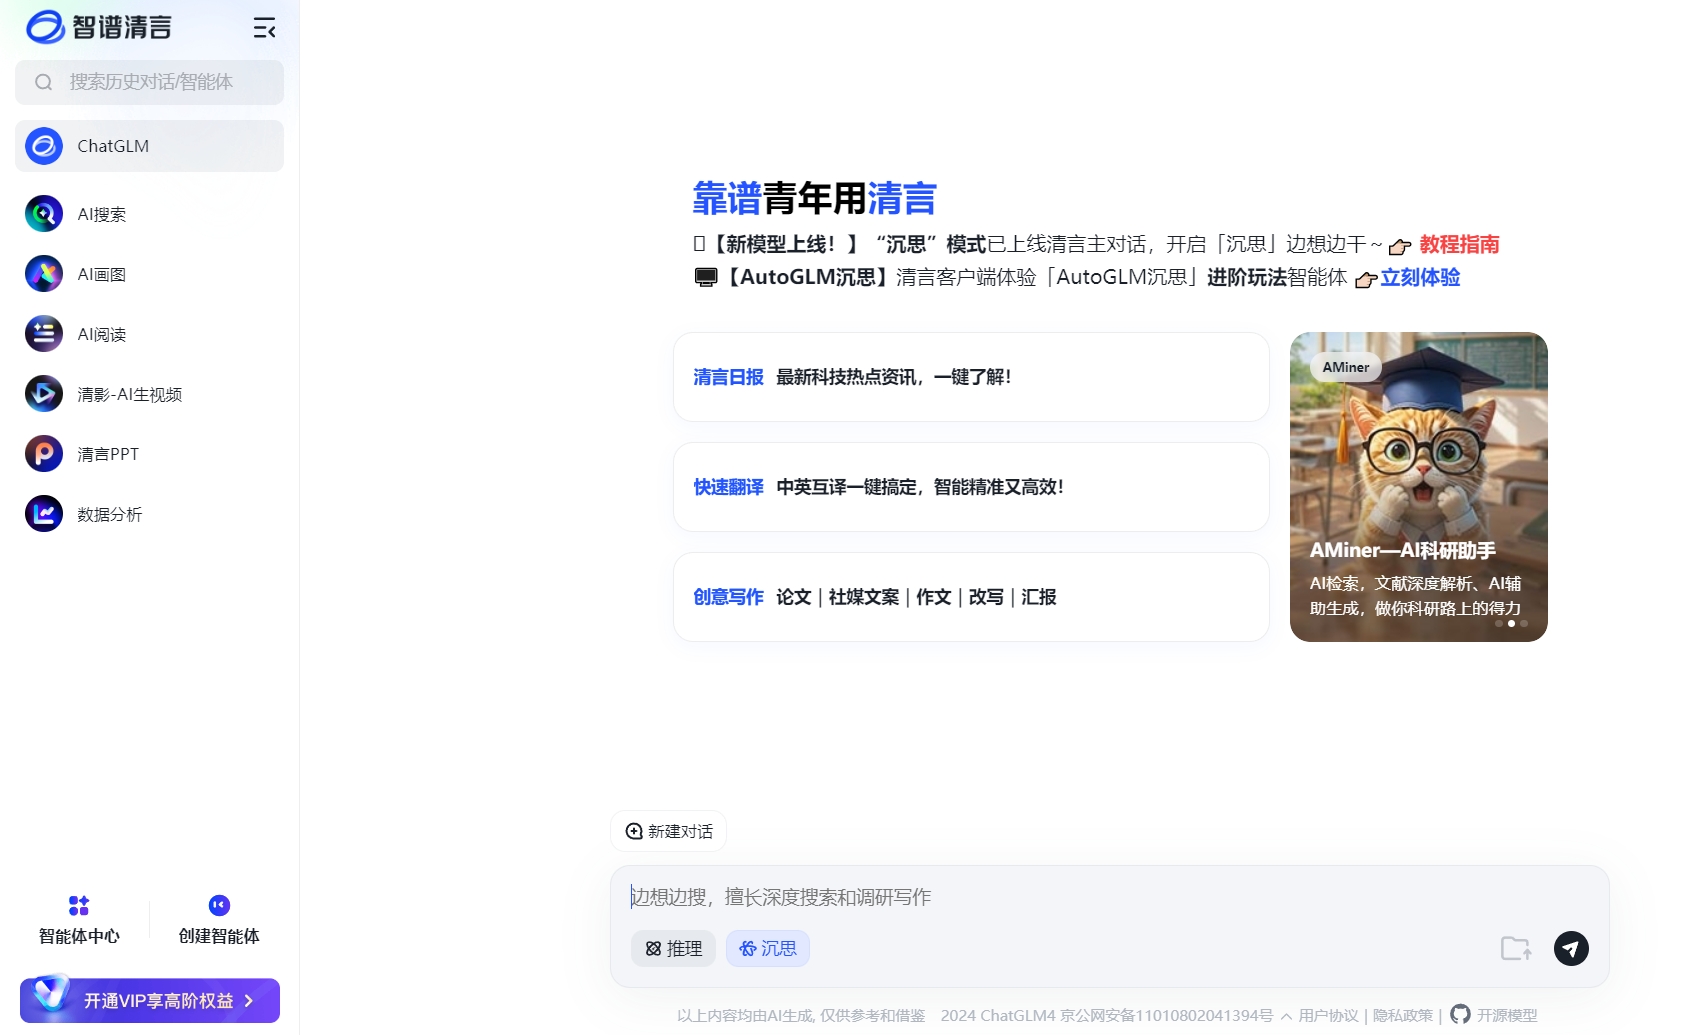1702x1035 pixels.
Task: Open 智能体中心 from the sidebar bottom
Action: tap(79, 920)
